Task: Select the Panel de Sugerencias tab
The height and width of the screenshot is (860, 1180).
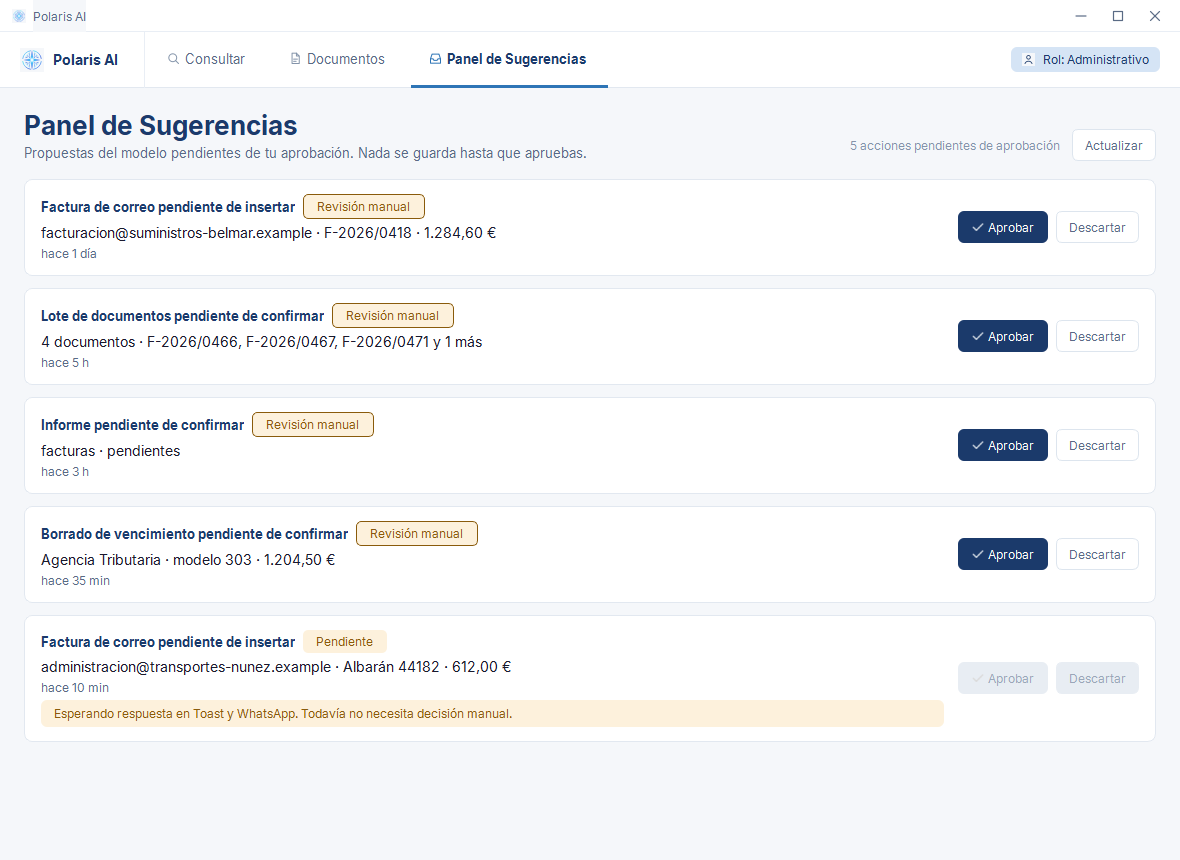Action: (509, 59)
